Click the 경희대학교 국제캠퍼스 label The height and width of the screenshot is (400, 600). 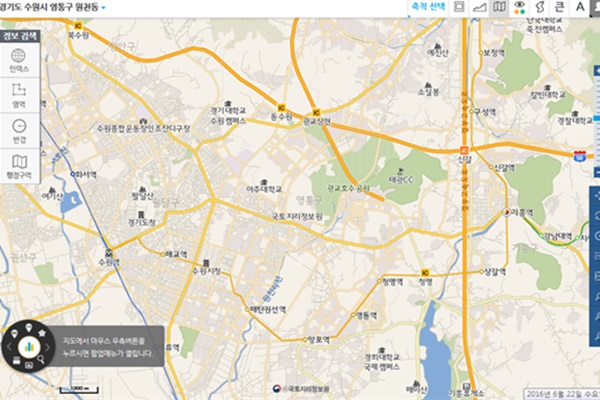point(382,362)
